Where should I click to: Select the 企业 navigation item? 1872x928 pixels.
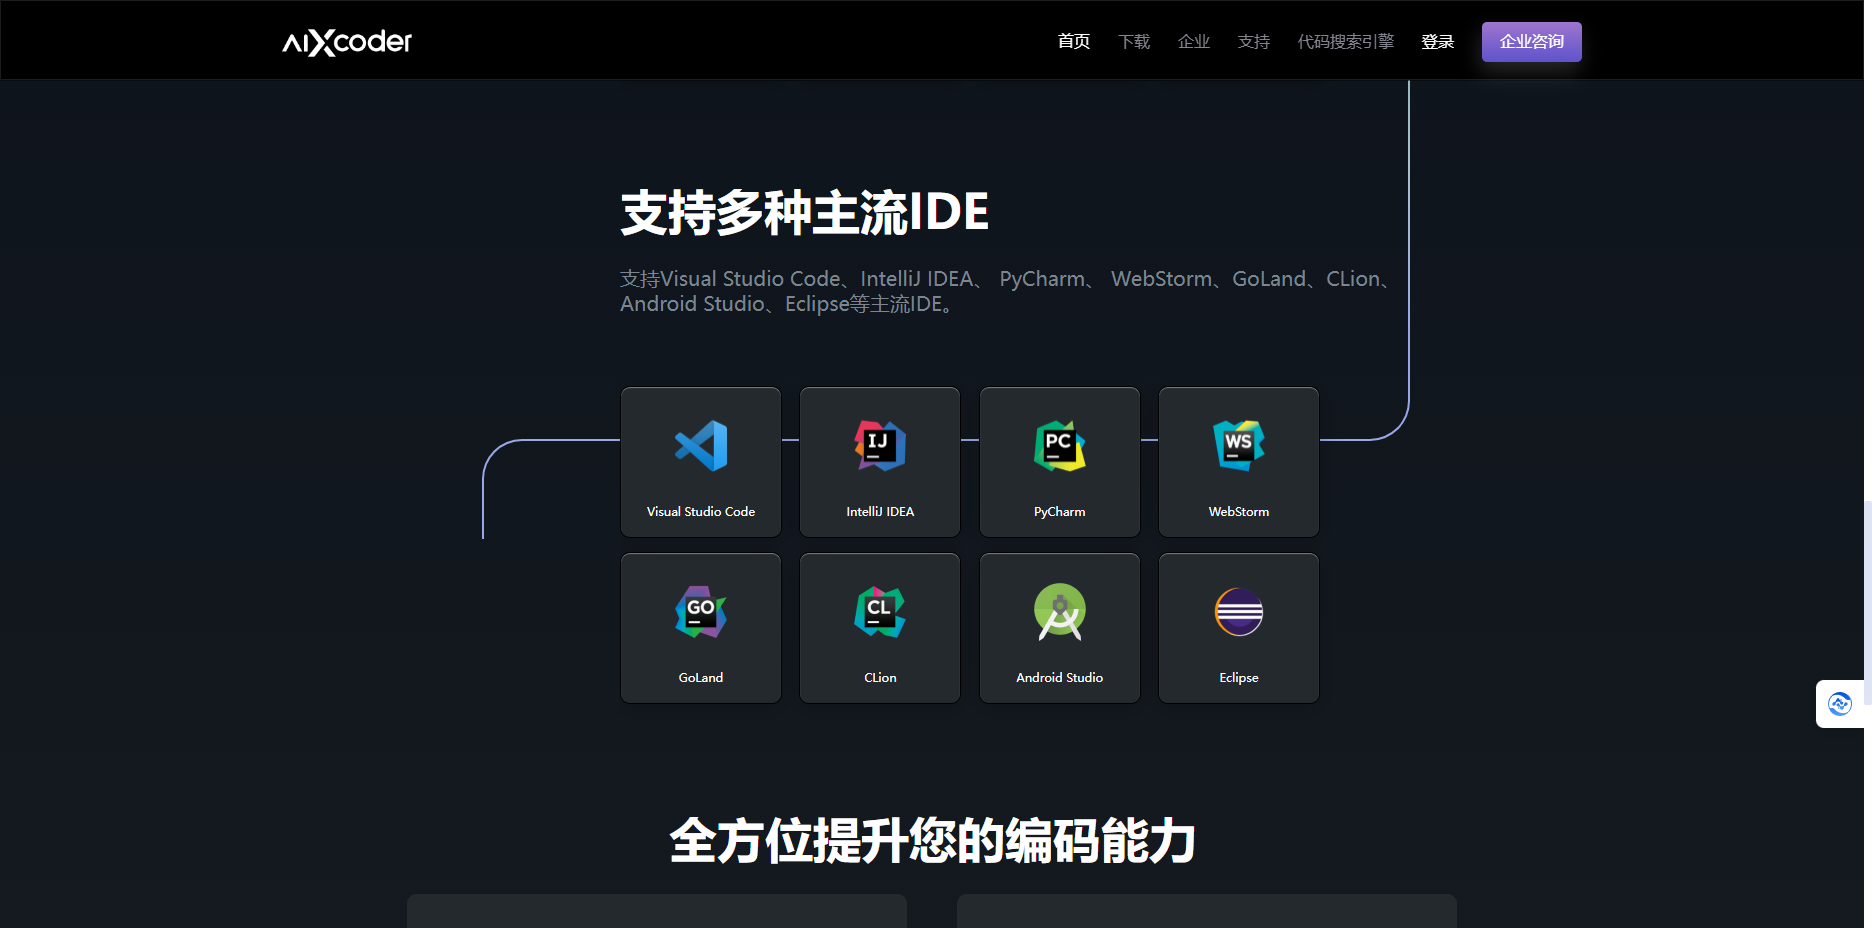[x=1193, y=41]
